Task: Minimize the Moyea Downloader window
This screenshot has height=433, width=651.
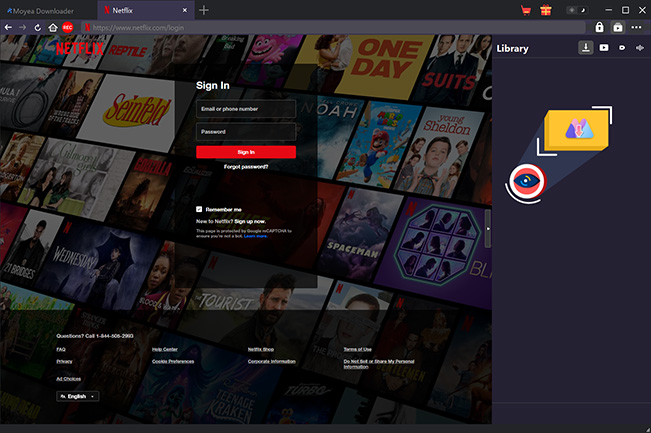Action: (609, 10)
